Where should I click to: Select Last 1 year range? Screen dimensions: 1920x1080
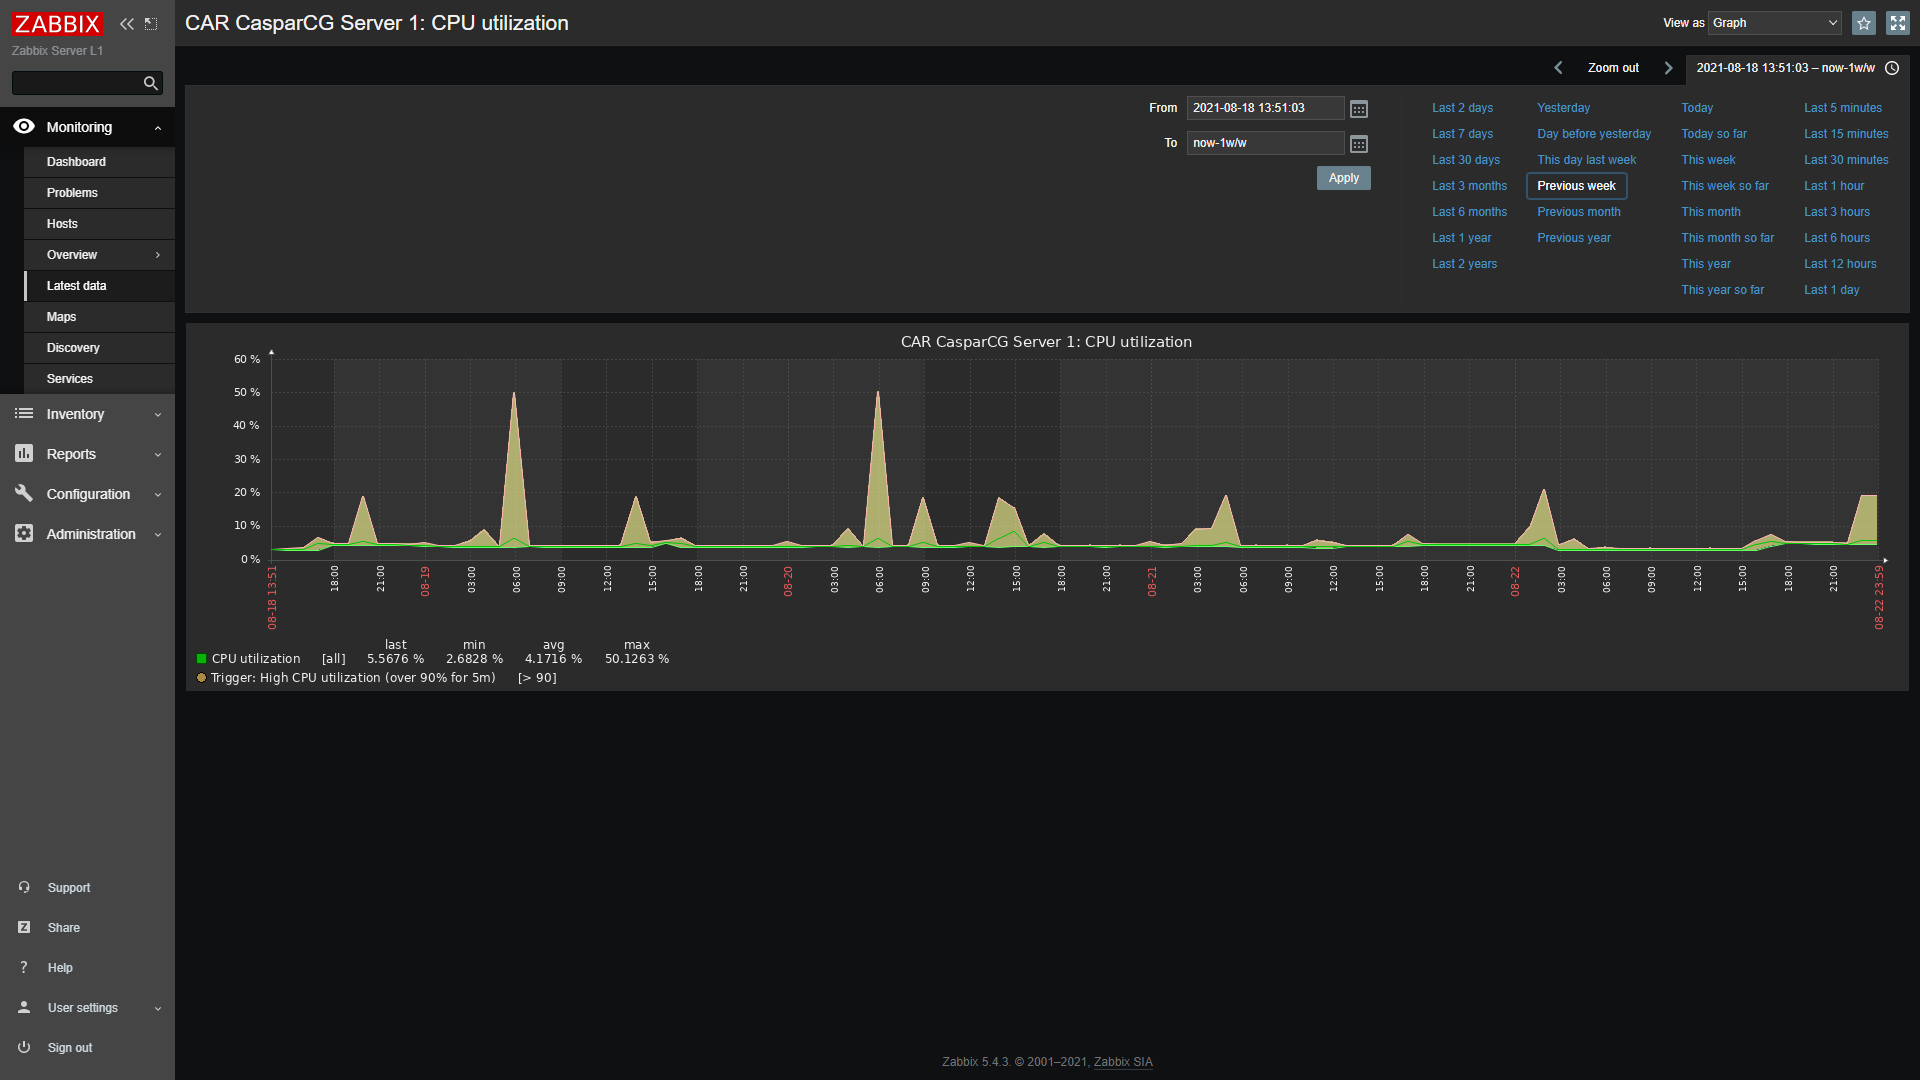point(1461,238)
